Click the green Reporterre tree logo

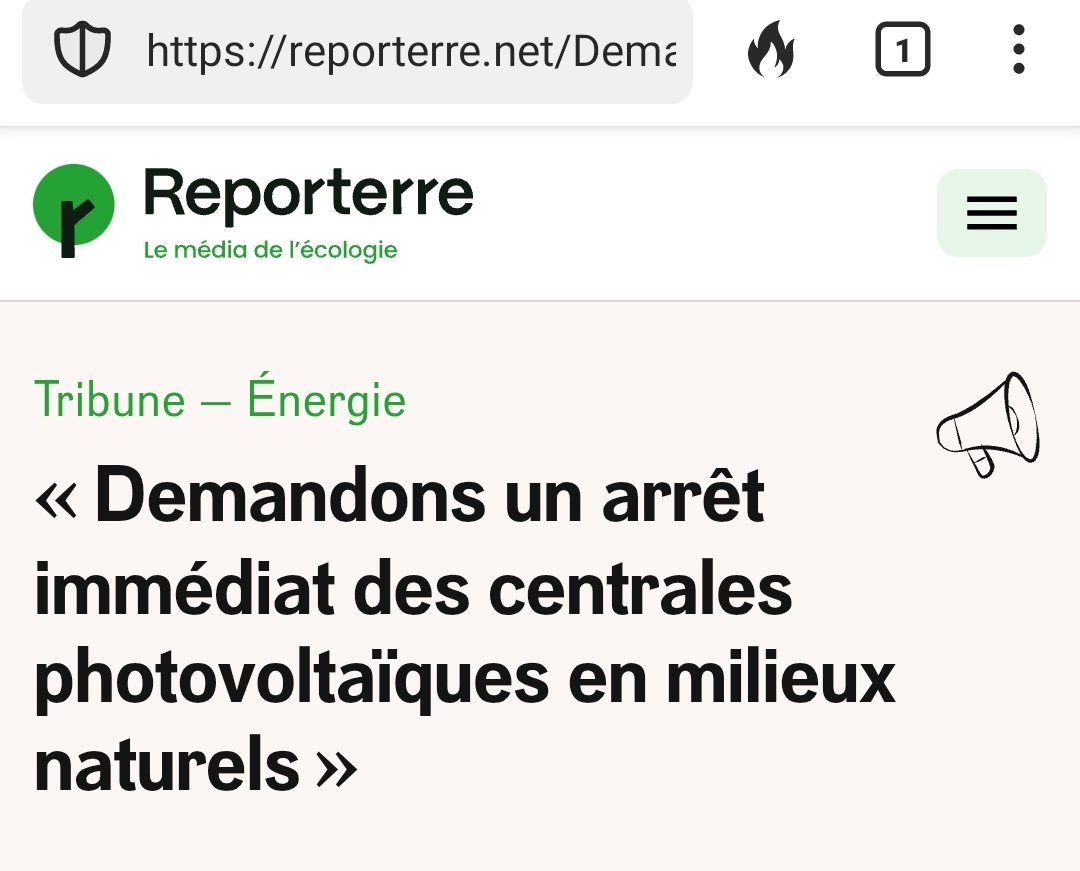pyautogui.click(x=73, y=210)
